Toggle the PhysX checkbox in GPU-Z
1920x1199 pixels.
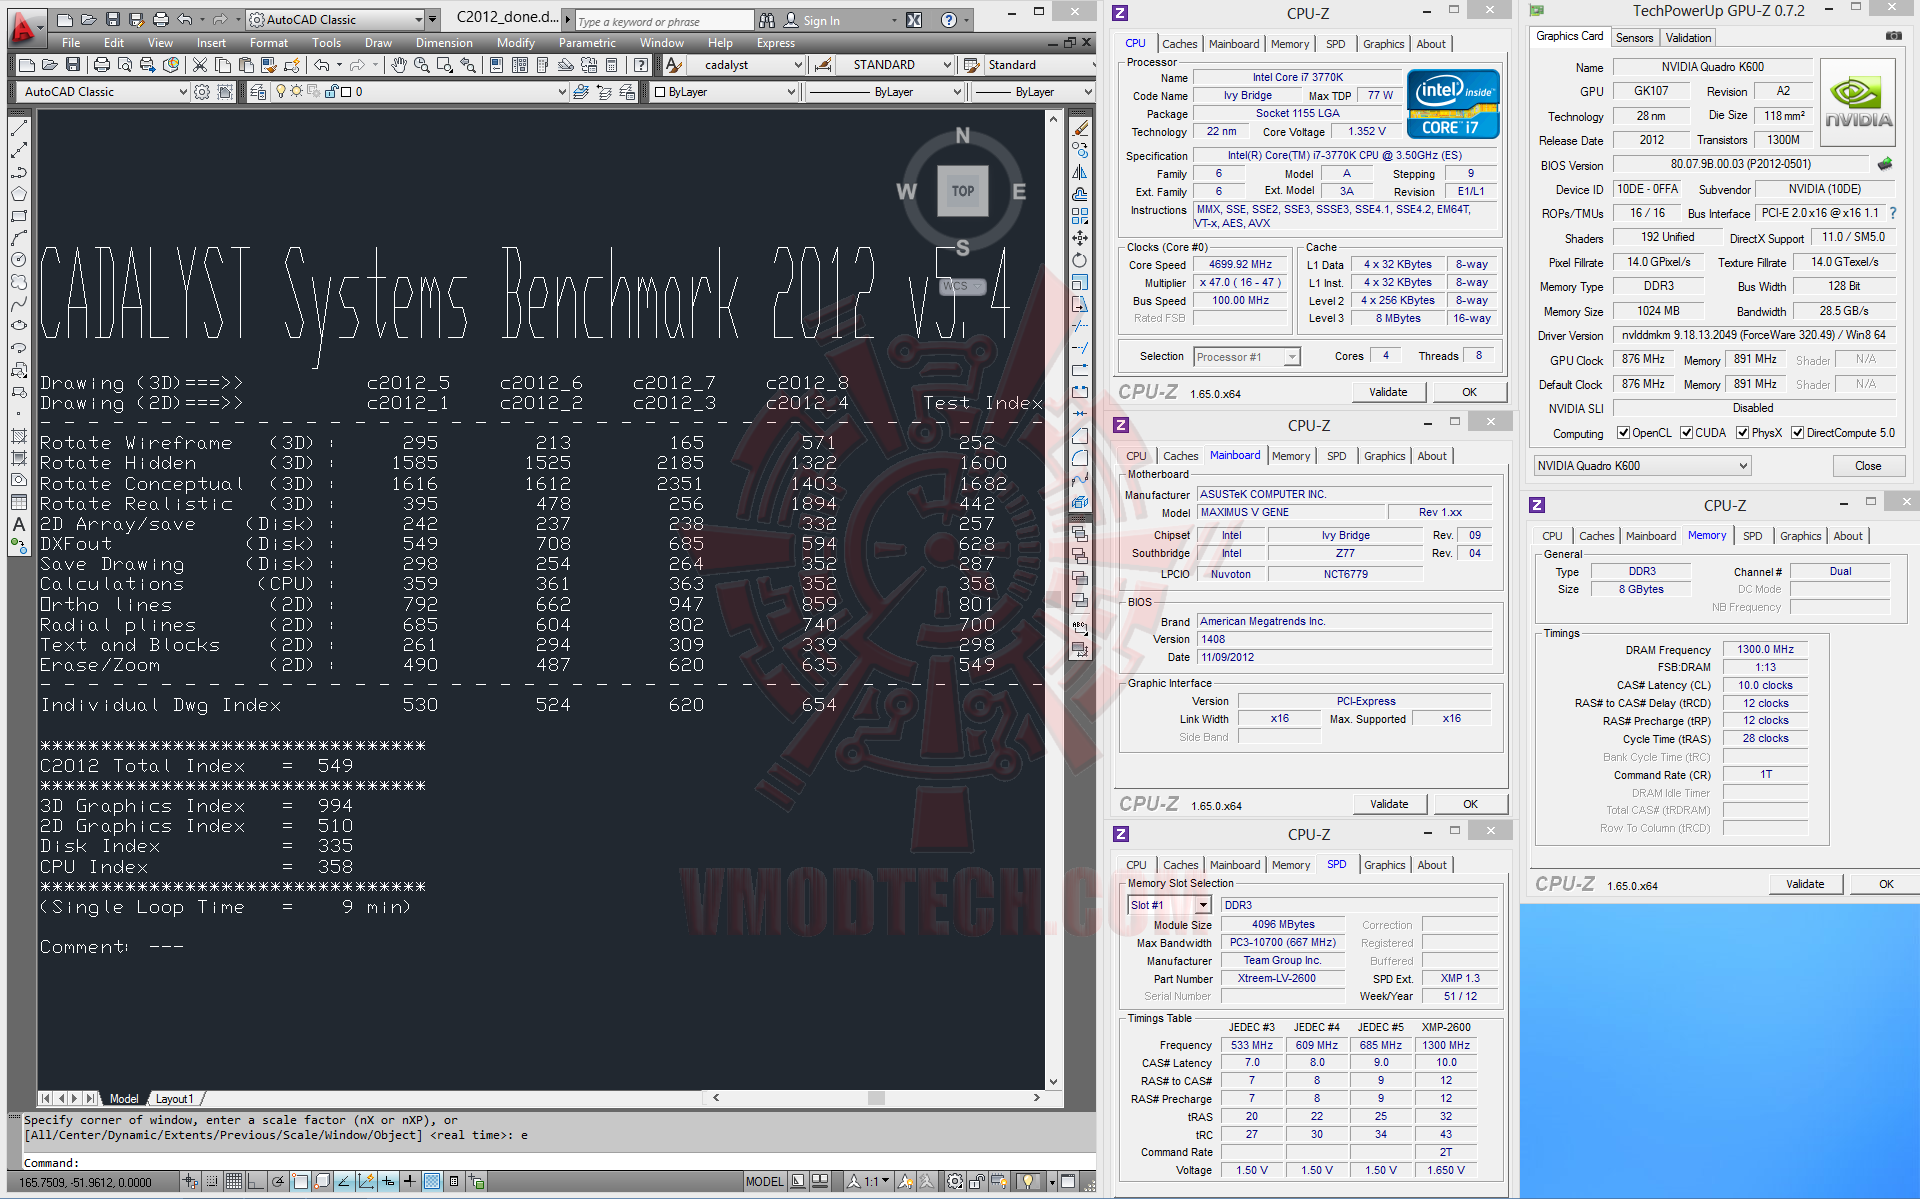(1743, 433)
